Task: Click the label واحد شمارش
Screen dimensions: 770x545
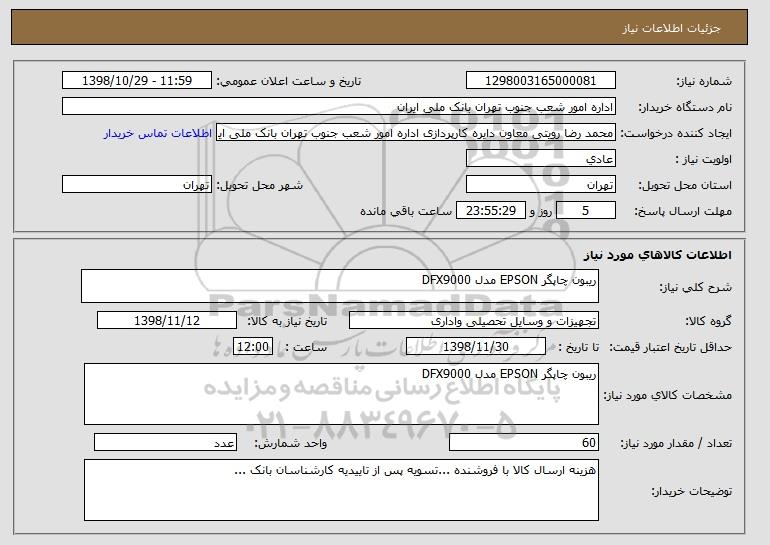Action: tap(290, 443)
